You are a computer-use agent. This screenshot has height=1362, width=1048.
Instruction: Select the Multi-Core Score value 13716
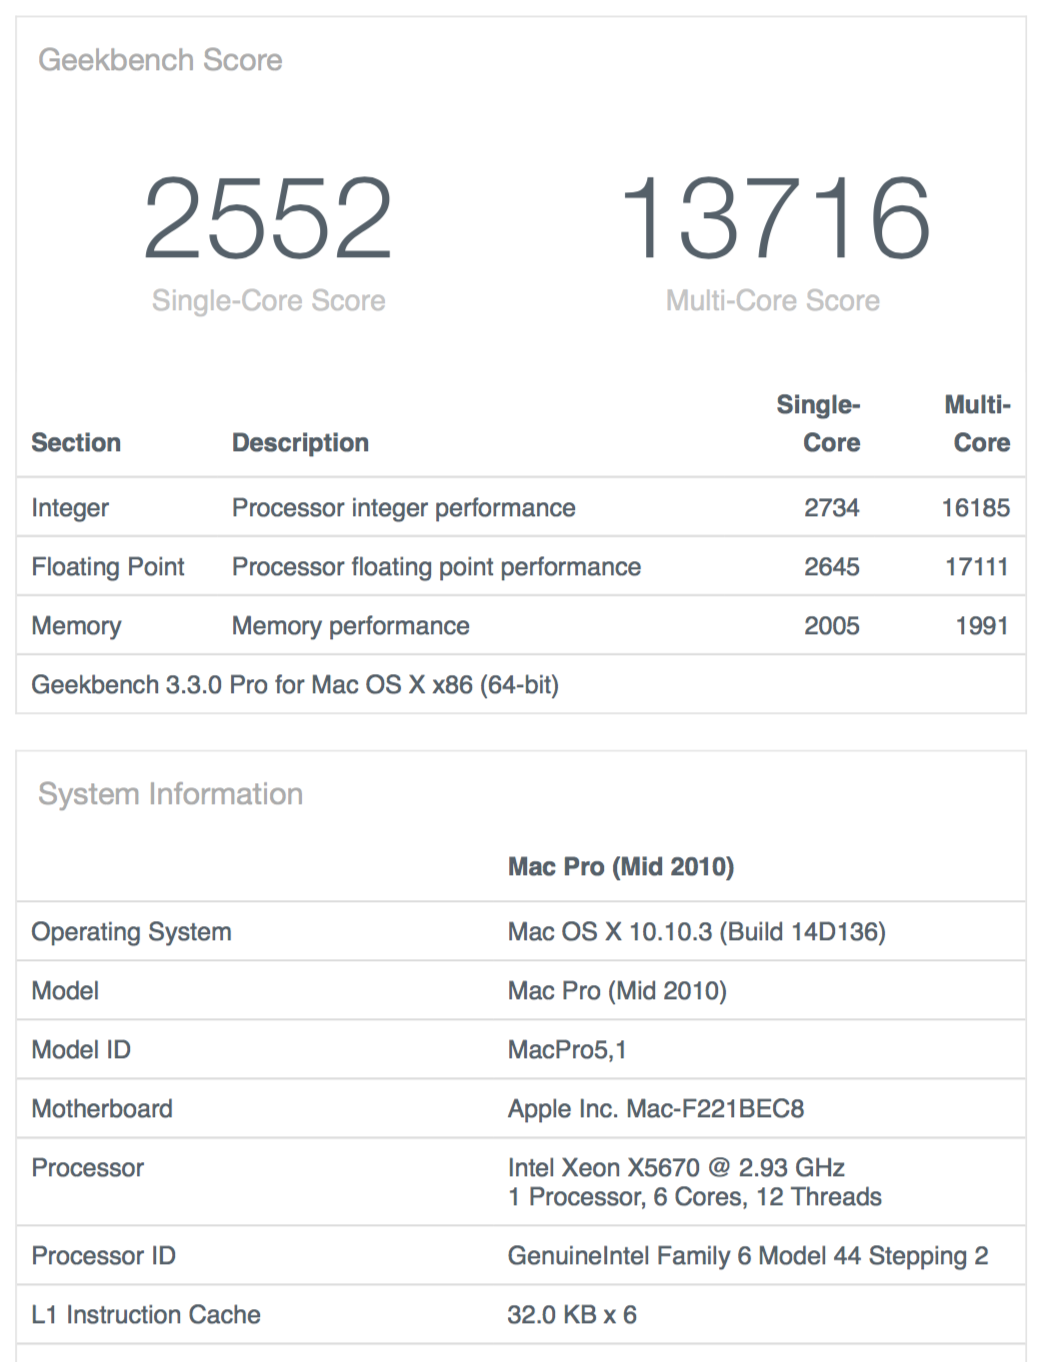coord(775,218)
